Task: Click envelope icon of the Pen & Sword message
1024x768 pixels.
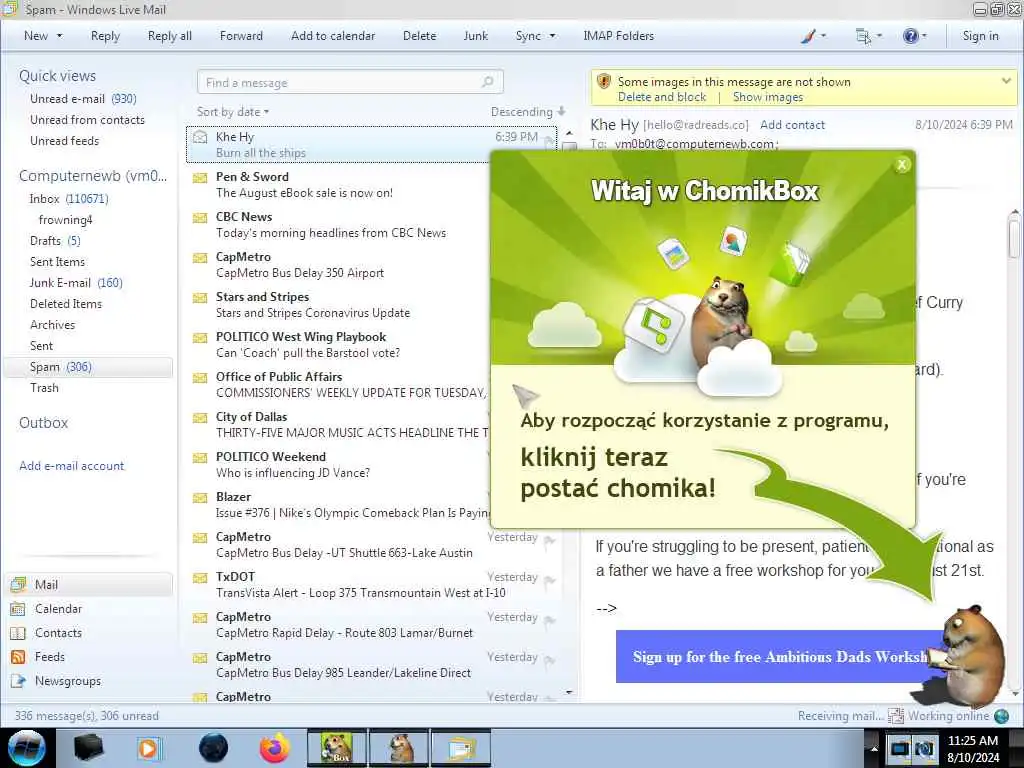Action: 200,178
